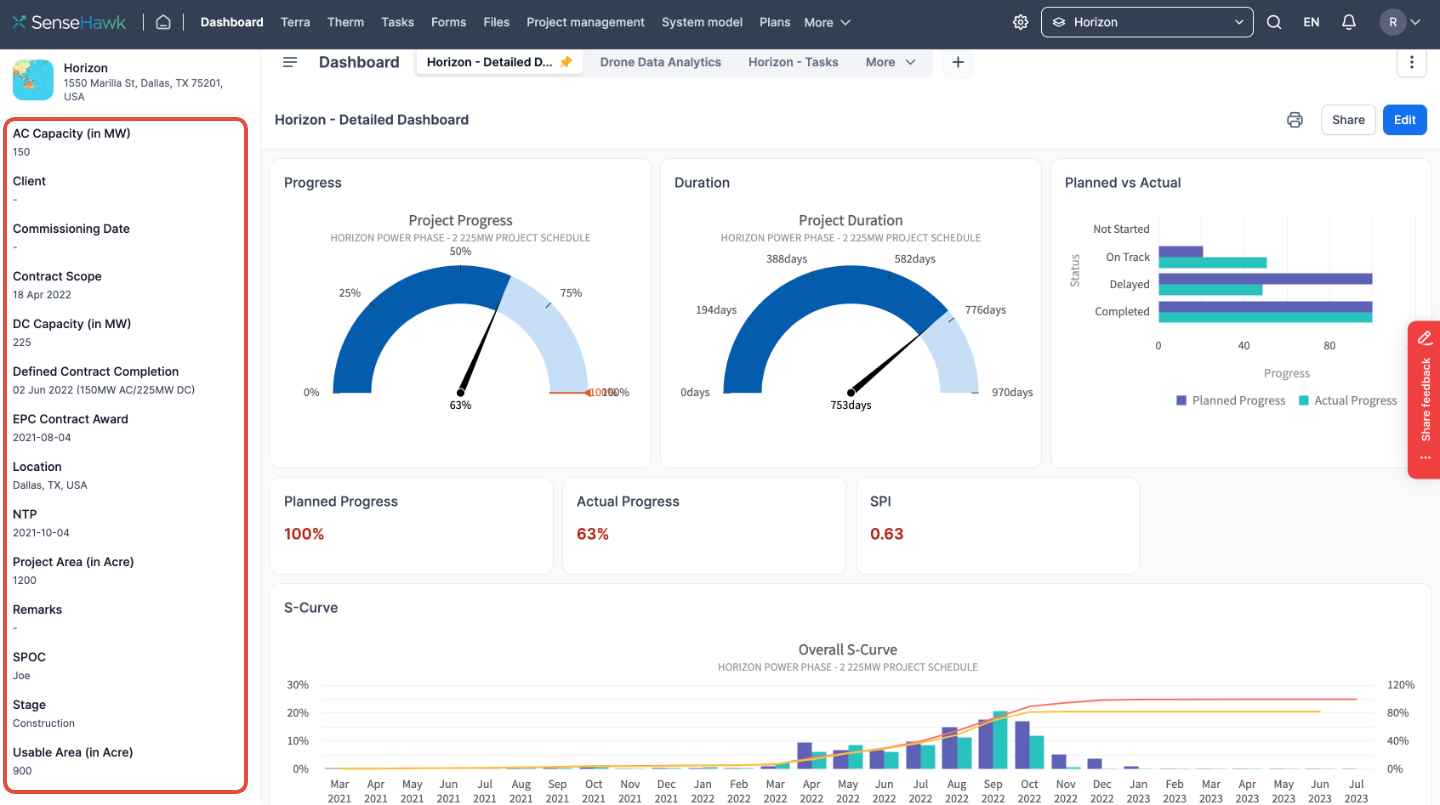The image size is (1440, 805).
Task: Open System model in the navbar
Action: pyautogui.click(x=703, y=22)
